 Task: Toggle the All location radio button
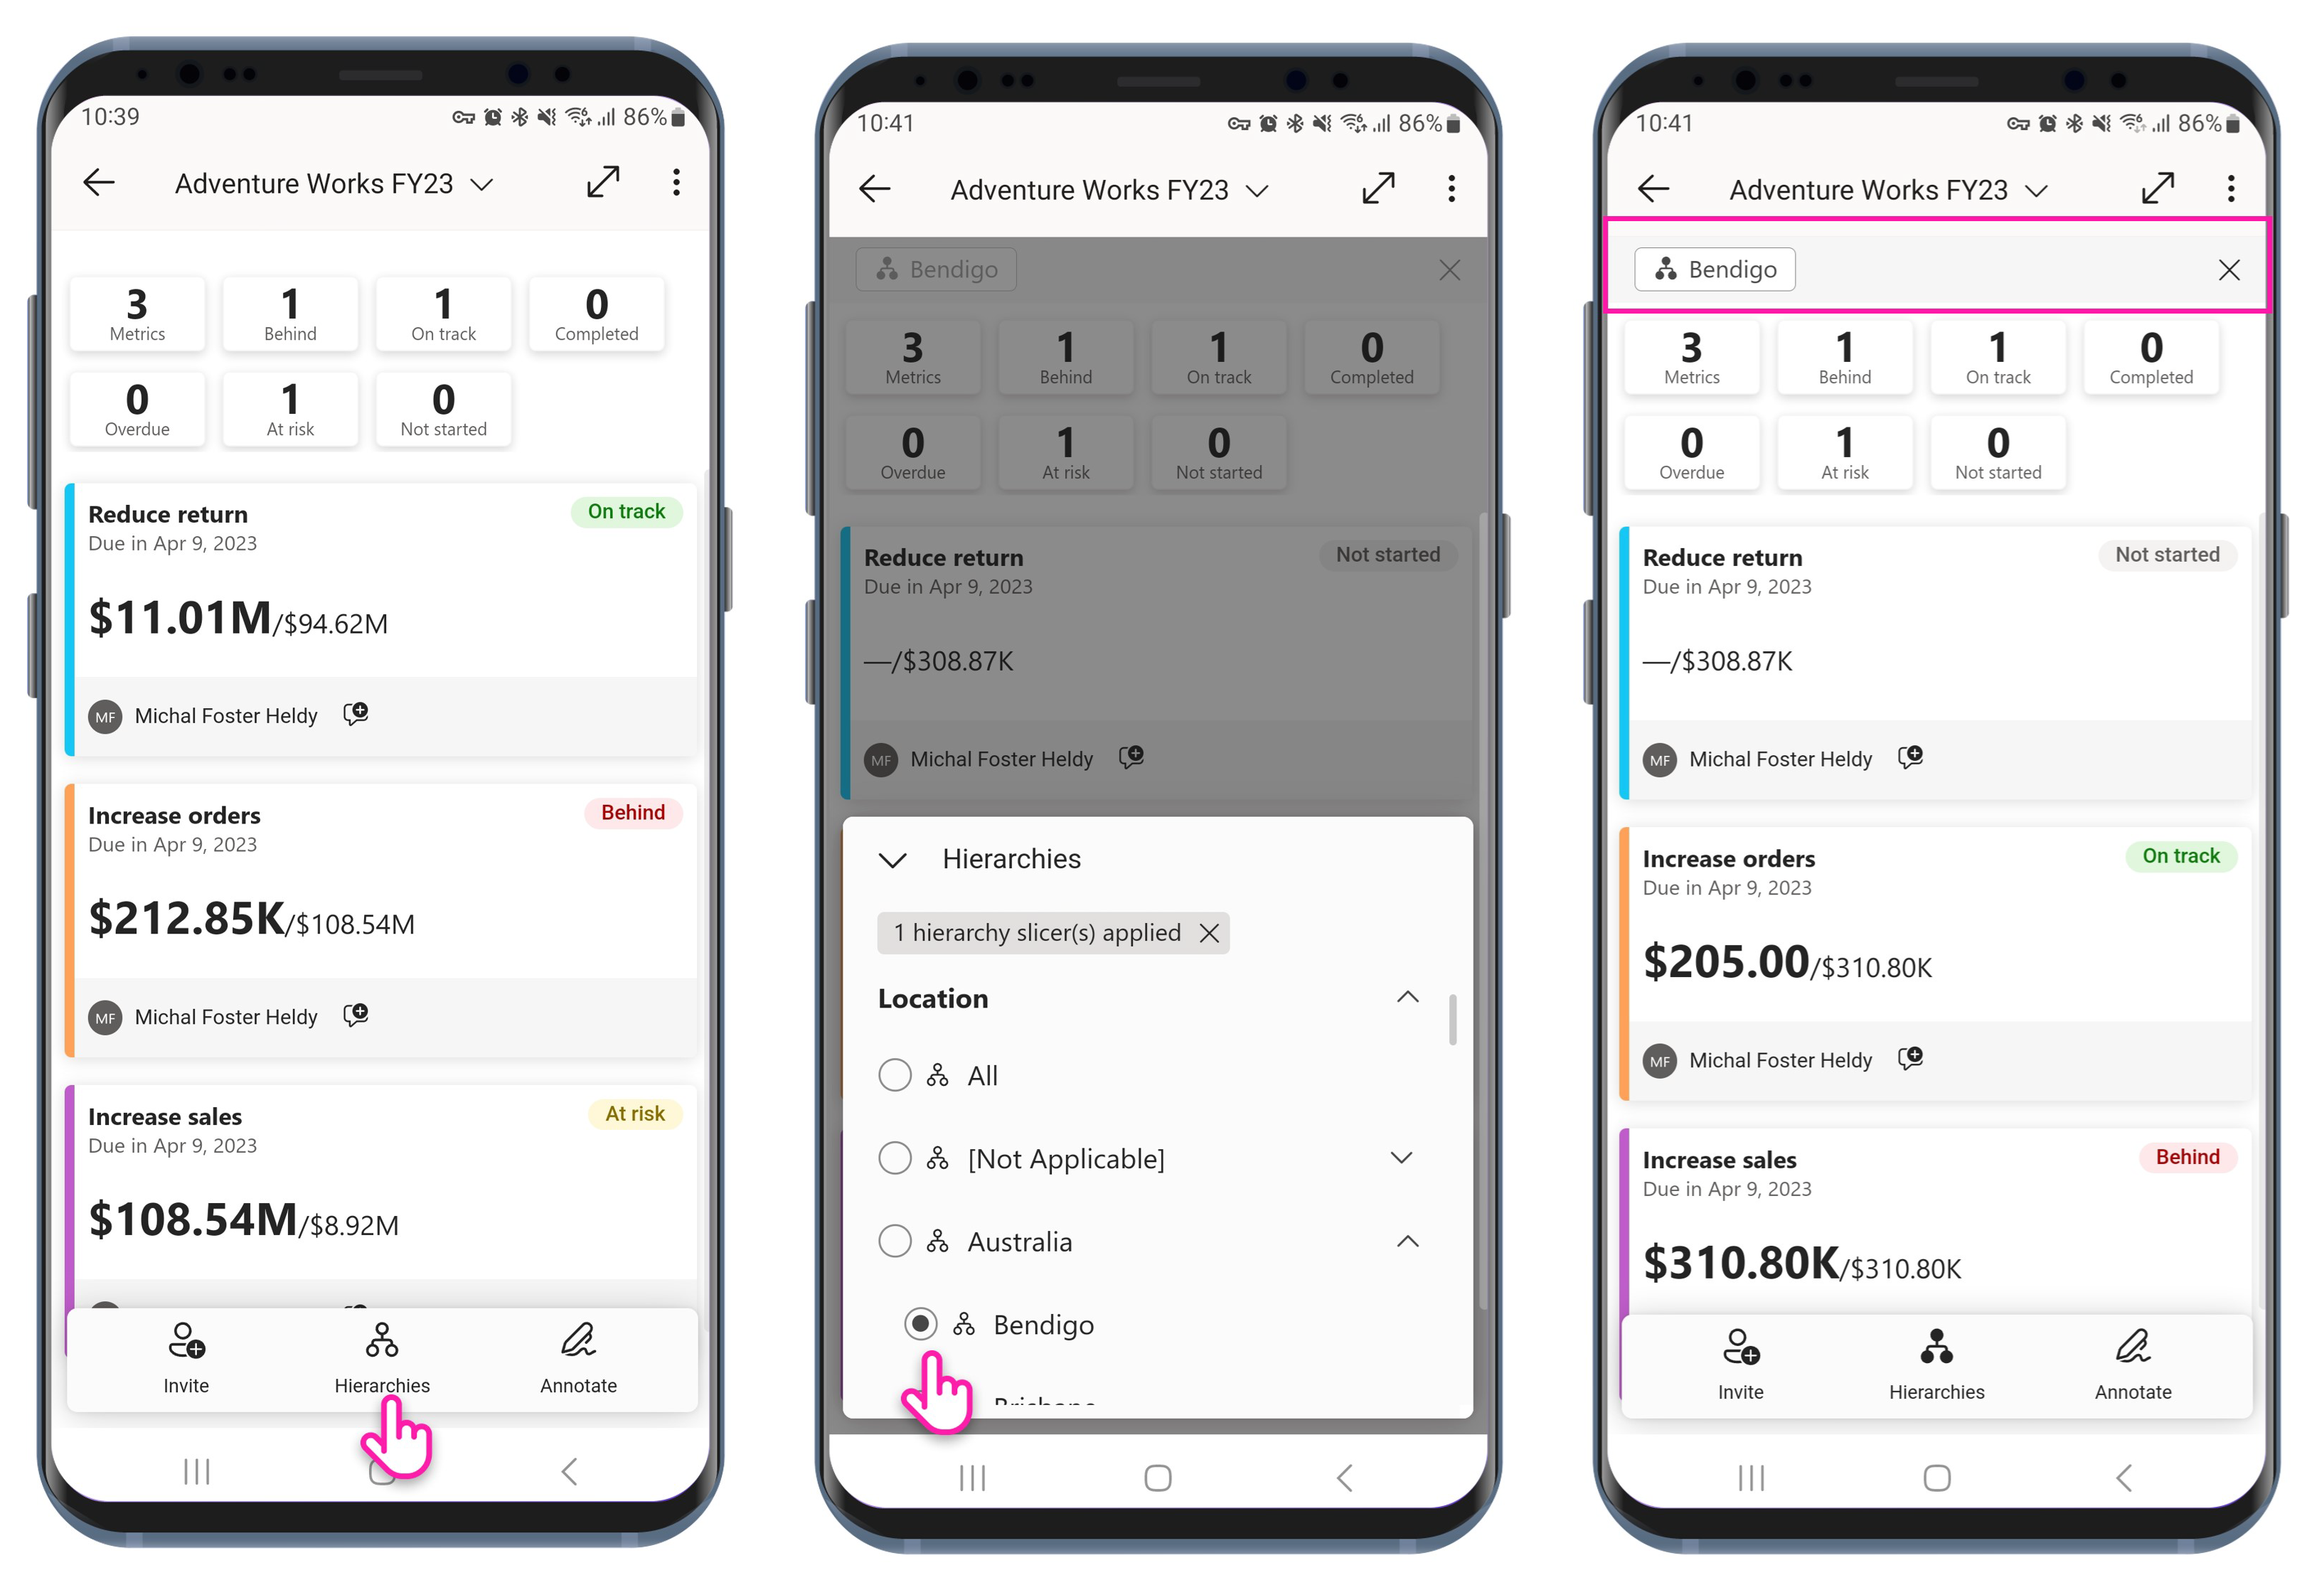[x=892, y=1074]
